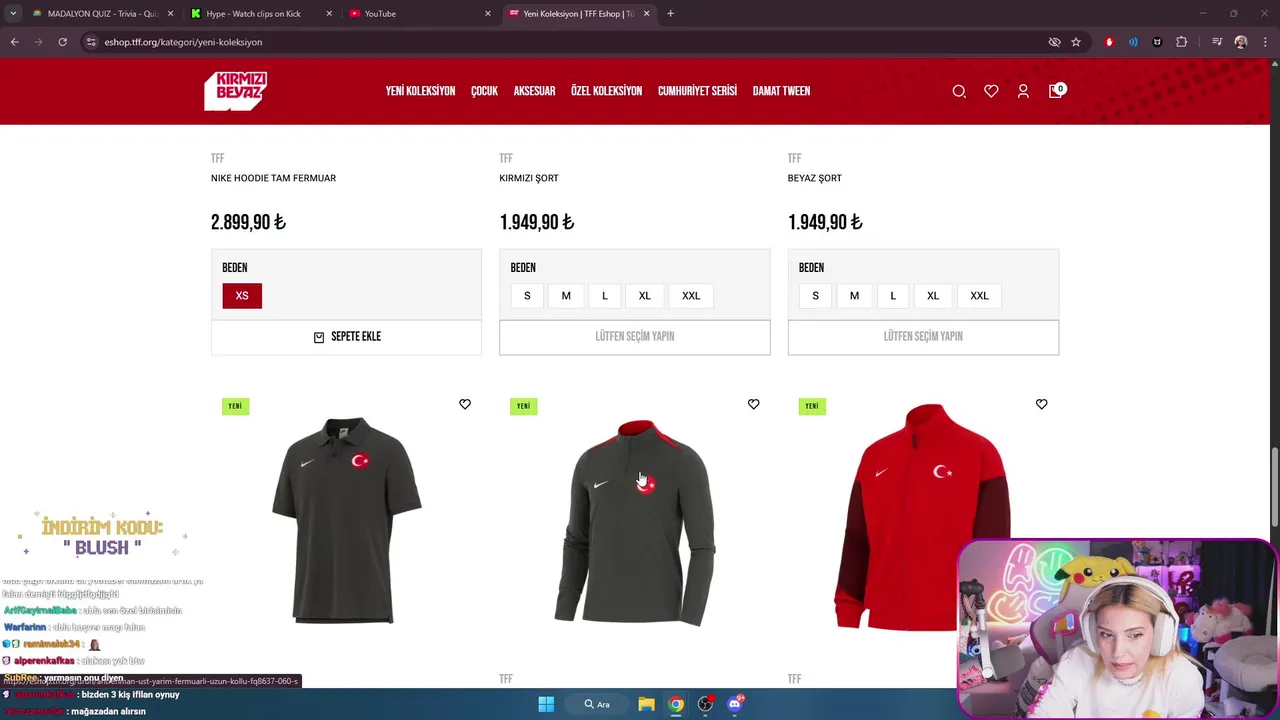Open OBS Studio from taskbar
Viewport: 1280px width, 720px height.
(x=705, y=704)
